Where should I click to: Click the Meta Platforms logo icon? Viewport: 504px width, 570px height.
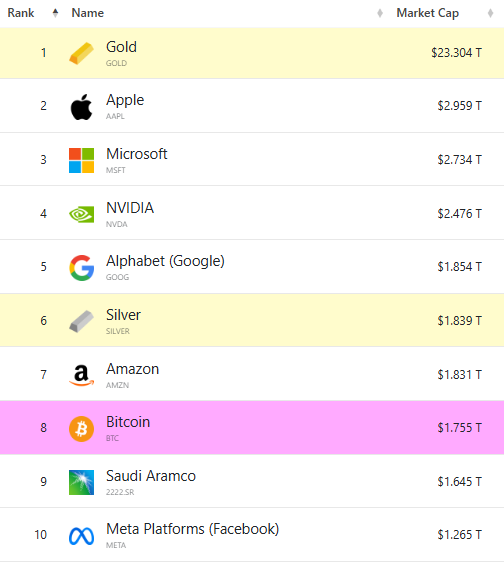[81, 536]
